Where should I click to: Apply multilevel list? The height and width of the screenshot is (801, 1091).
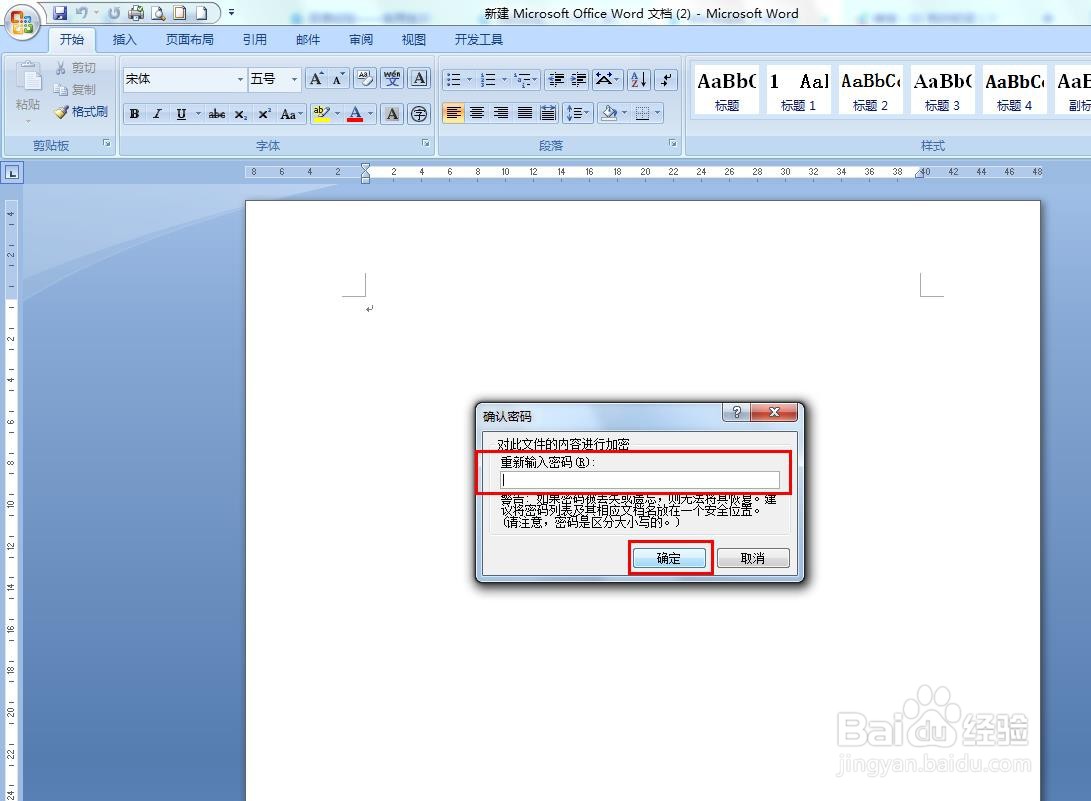pyautogui.click(x=523, y=79)
